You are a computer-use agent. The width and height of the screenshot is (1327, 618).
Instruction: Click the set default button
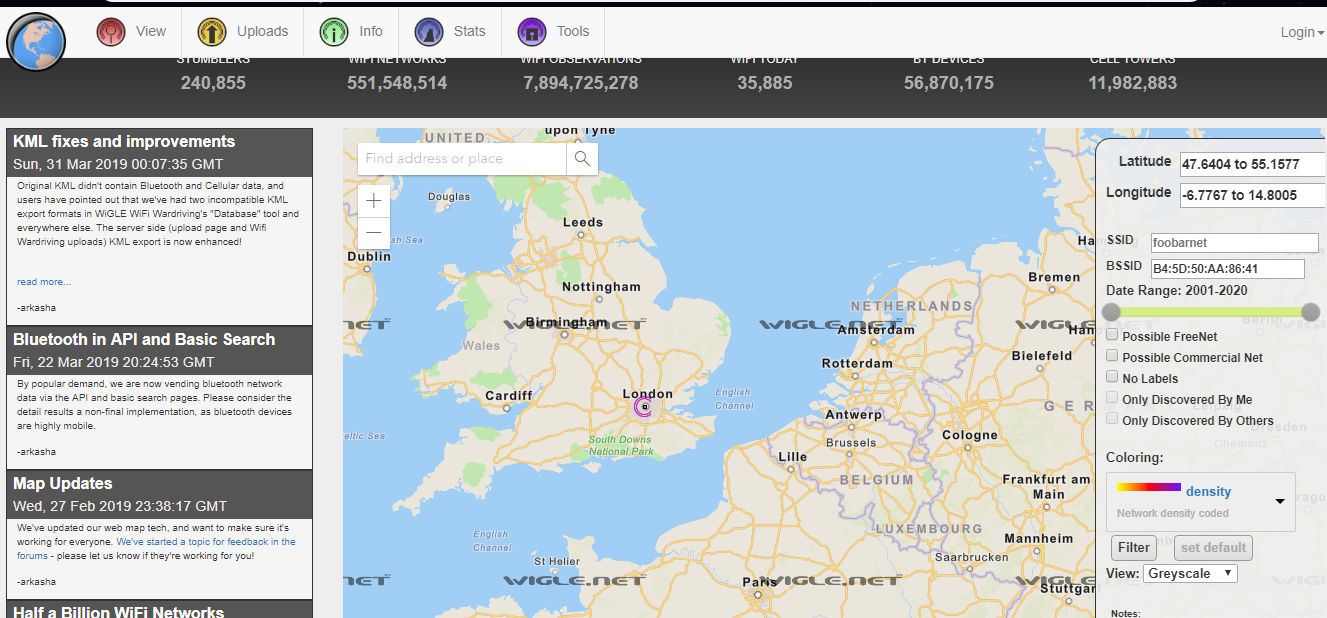1213,547
